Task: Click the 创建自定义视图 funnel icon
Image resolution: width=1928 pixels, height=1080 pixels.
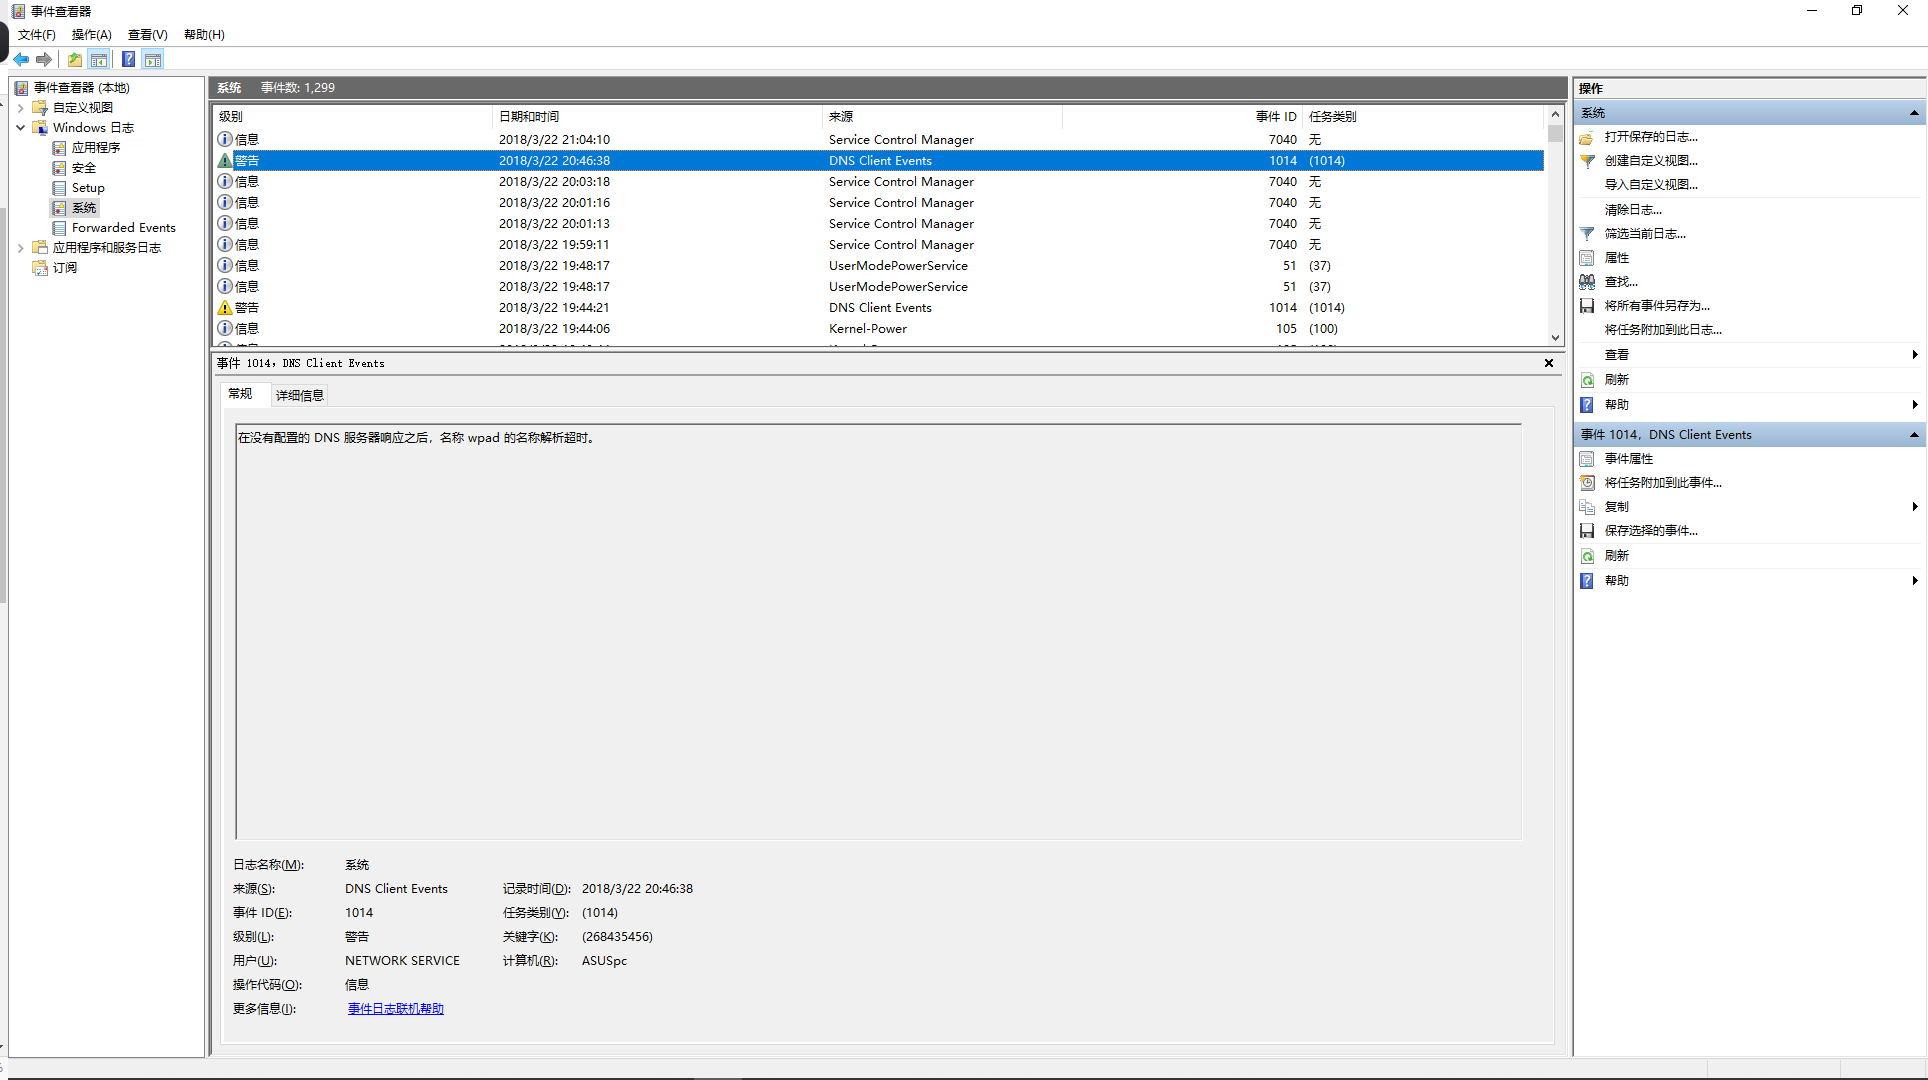Action: (1587, 161)
